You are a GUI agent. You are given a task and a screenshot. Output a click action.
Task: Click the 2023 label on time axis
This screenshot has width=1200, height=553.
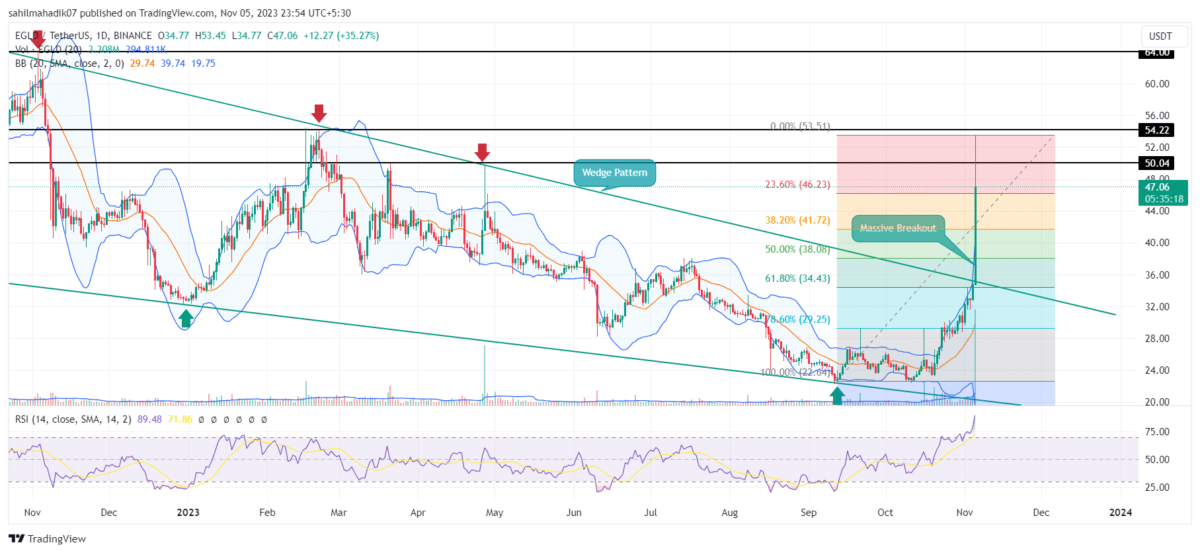188,511
